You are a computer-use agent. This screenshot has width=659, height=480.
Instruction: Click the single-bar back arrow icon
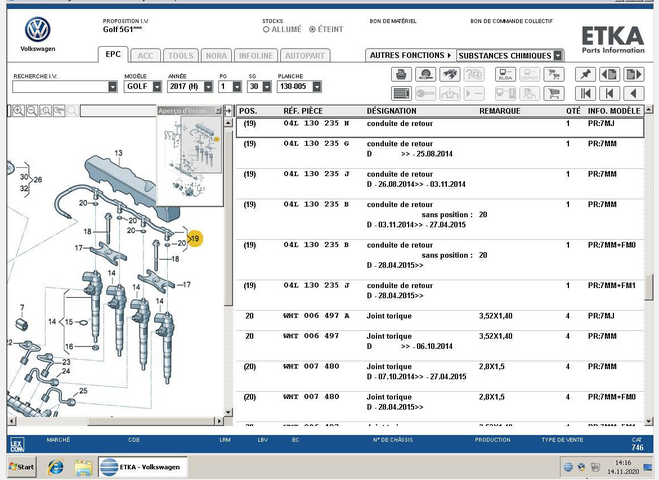tap(609, 93)
